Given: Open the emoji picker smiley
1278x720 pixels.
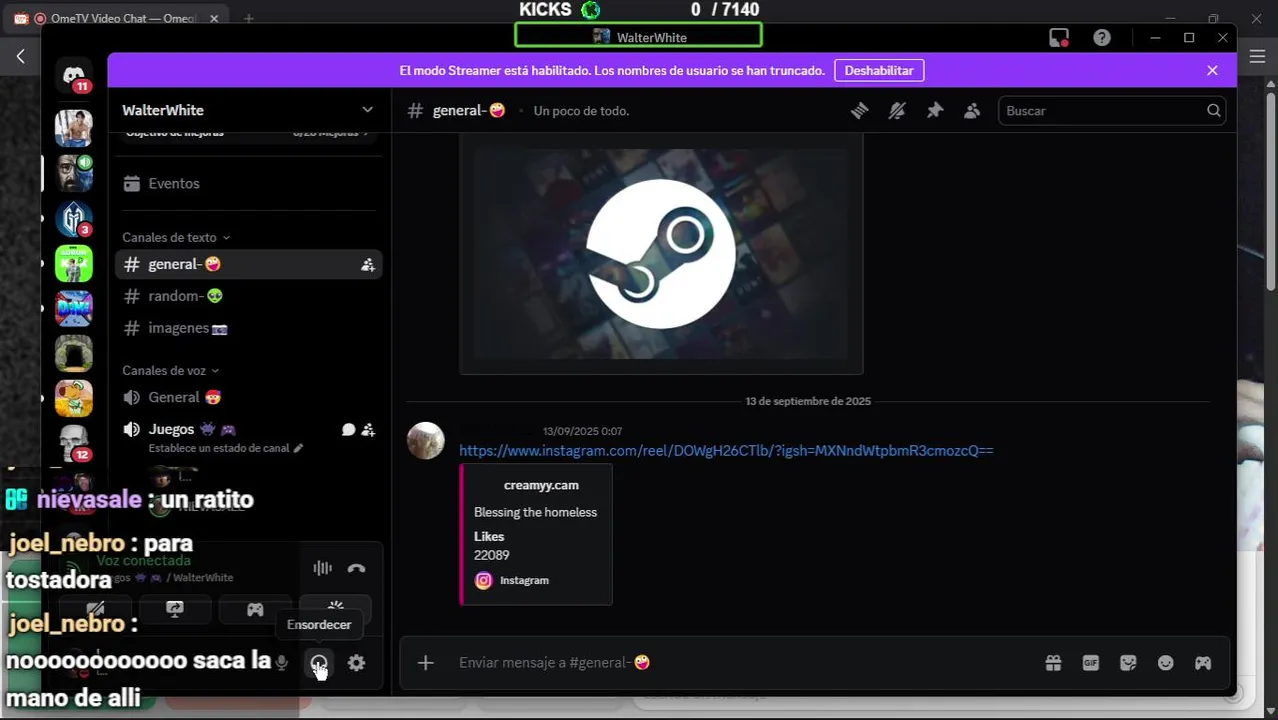Looking at the screenshot, I should pos(1165,663).
